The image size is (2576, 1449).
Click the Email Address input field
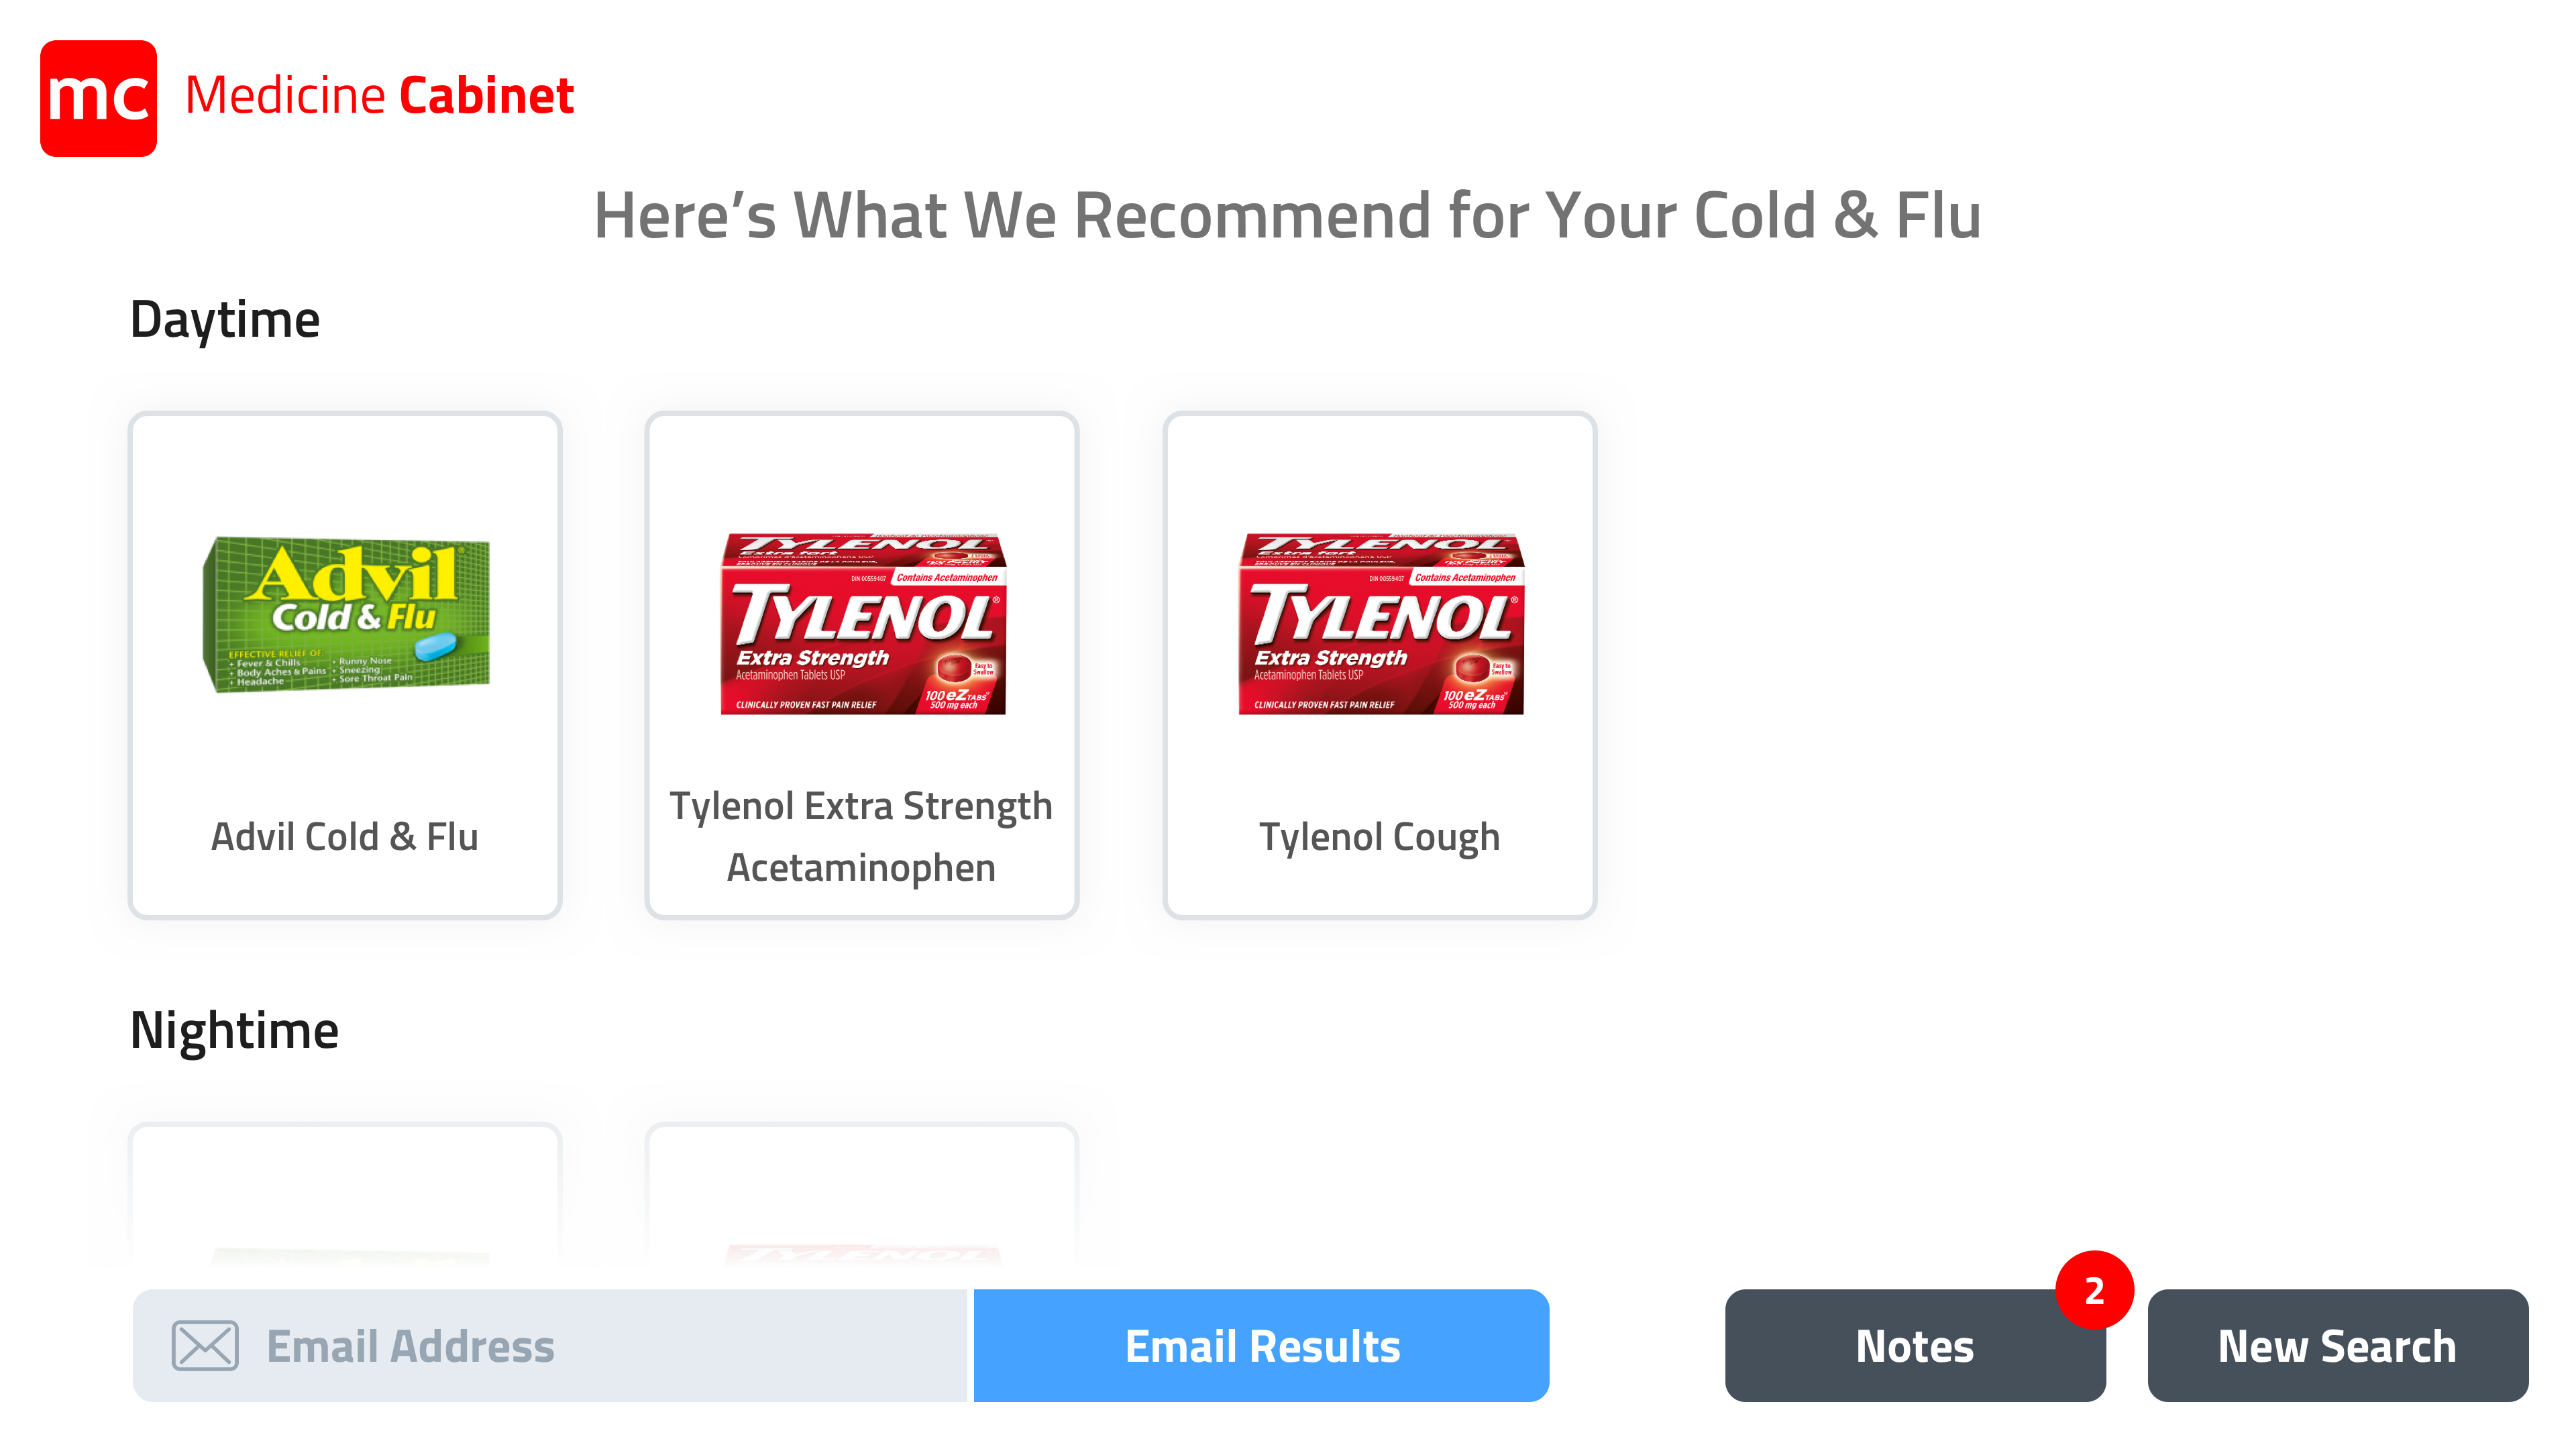(x=551, y=1345)
